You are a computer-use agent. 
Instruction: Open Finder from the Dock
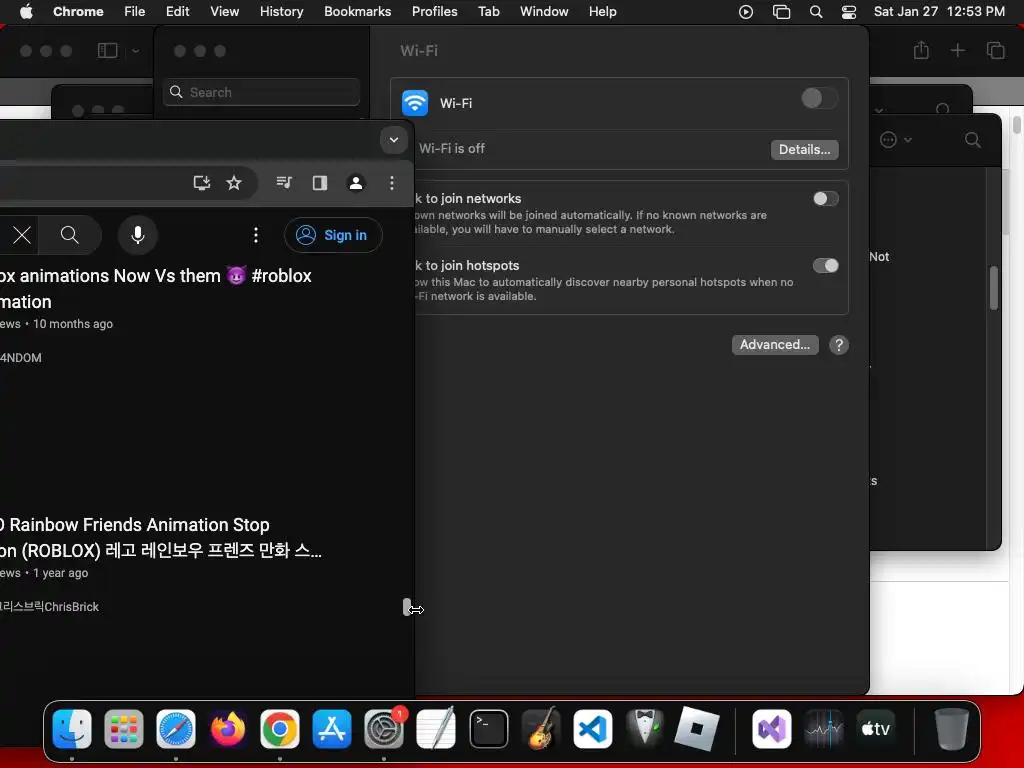pos(72,728)
